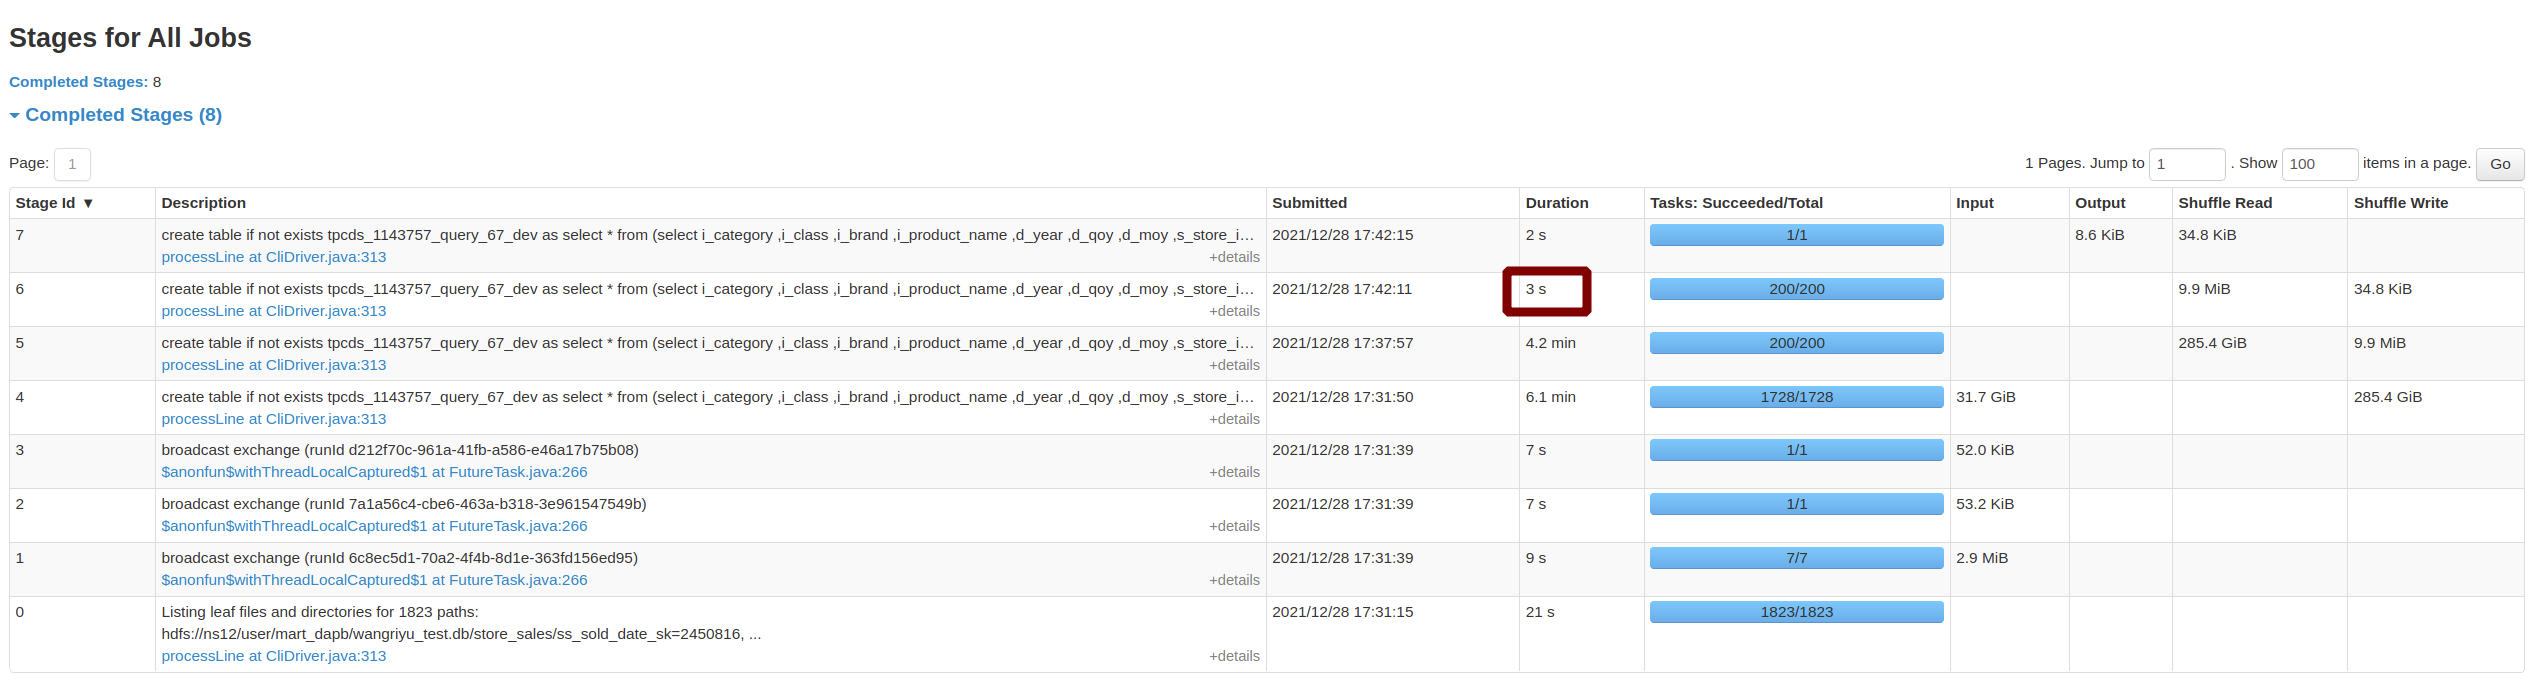Screen dimensions: 2531x692
Task: Click the 1/1 progress bar of stage 7
Action: coord(1796,235)
